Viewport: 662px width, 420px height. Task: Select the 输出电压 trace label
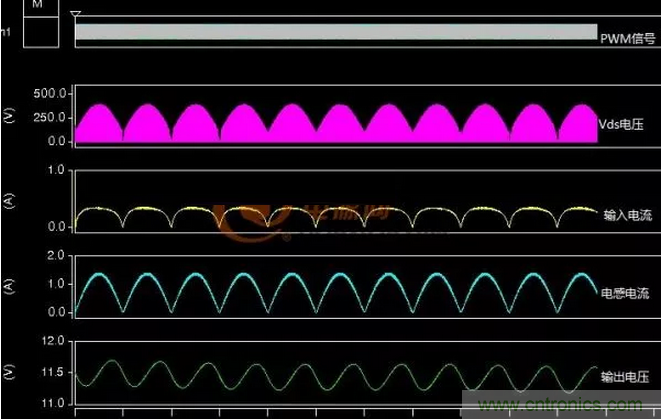click(x=626, y=373)
